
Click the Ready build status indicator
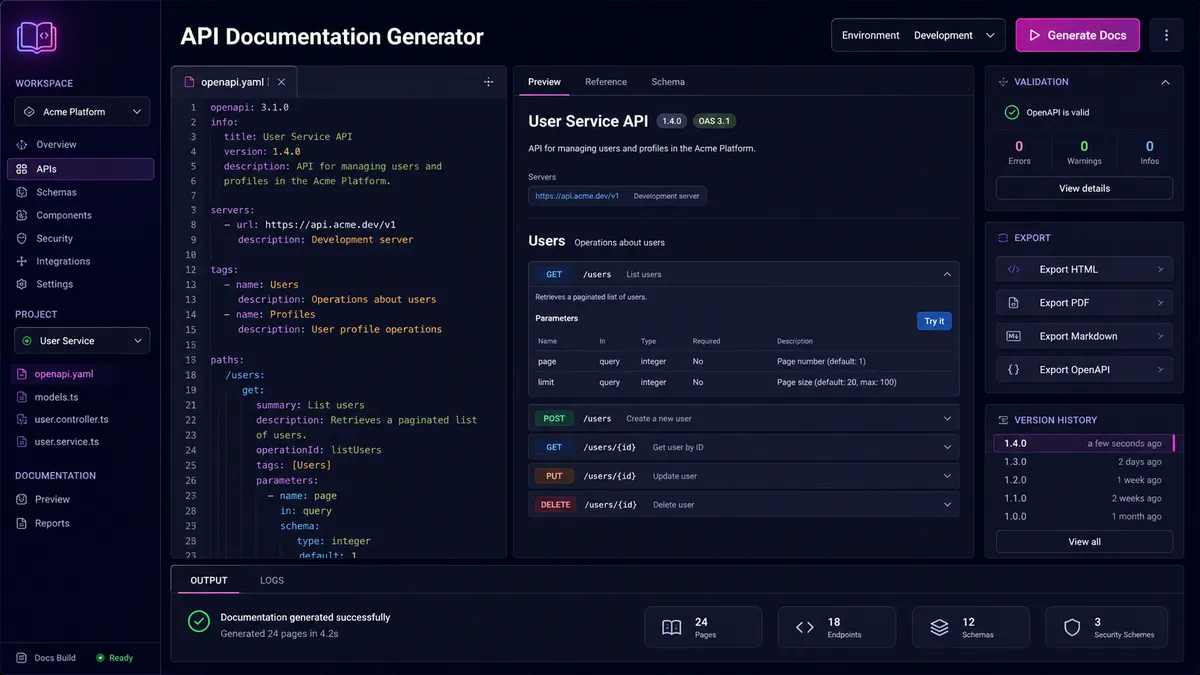tap(114, 658)
